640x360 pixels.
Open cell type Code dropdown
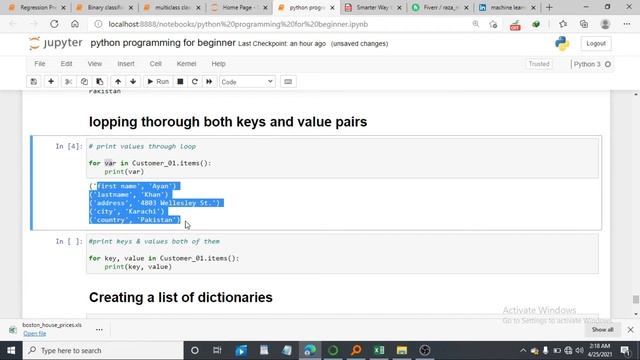(247, 82)
